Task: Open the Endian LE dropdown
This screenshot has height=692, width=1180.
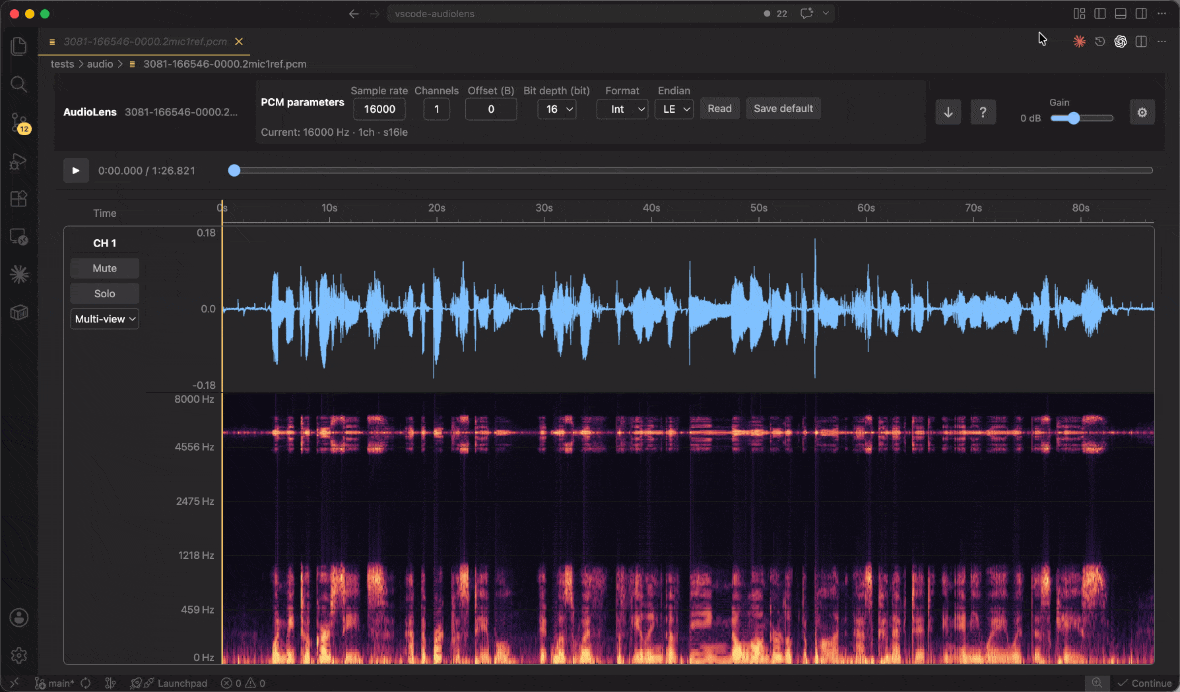Action: tap(674, 109)
